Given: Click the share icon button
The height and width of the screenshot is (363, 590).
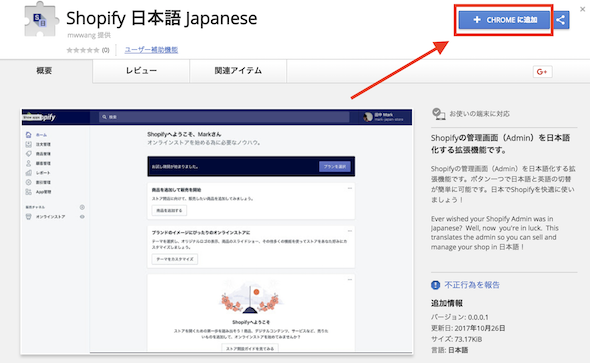Looking at the screenshot, I should click(x=561, y=20).
